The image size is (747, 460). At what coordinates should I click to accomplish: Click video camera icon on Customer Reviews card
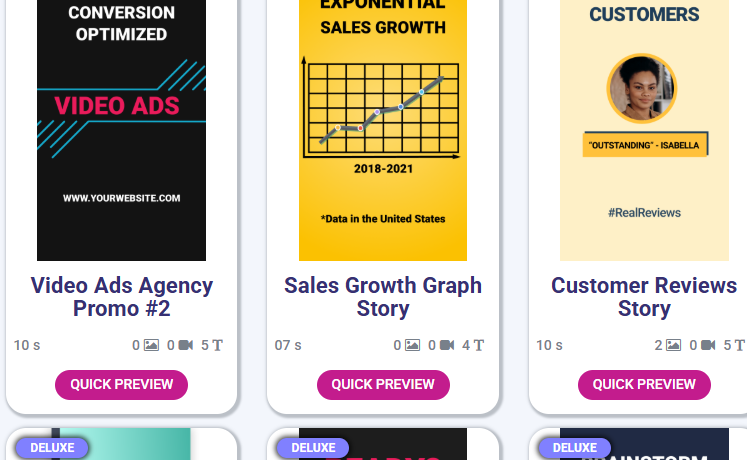[x=708, y=345]
